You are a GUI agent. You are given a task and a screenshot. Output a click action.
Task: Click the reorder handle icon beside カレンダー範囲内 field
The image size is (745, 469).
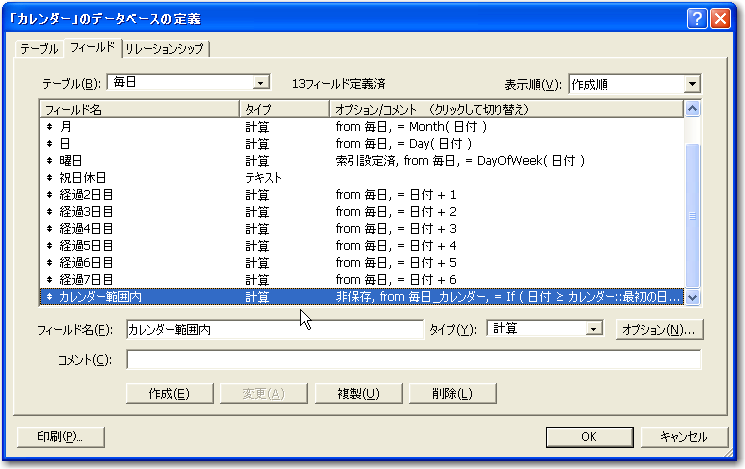[x=49, y=297]
